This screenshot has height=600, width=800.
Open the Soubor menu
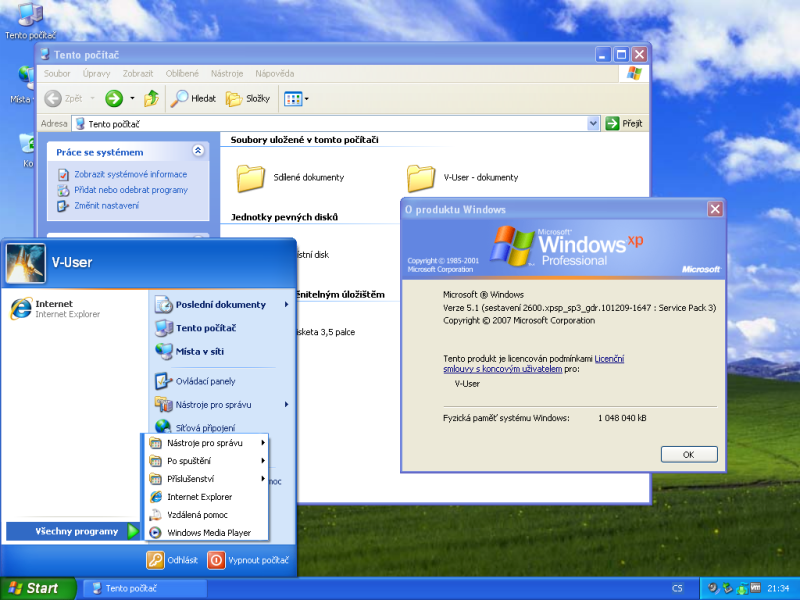tap(57, 73)
